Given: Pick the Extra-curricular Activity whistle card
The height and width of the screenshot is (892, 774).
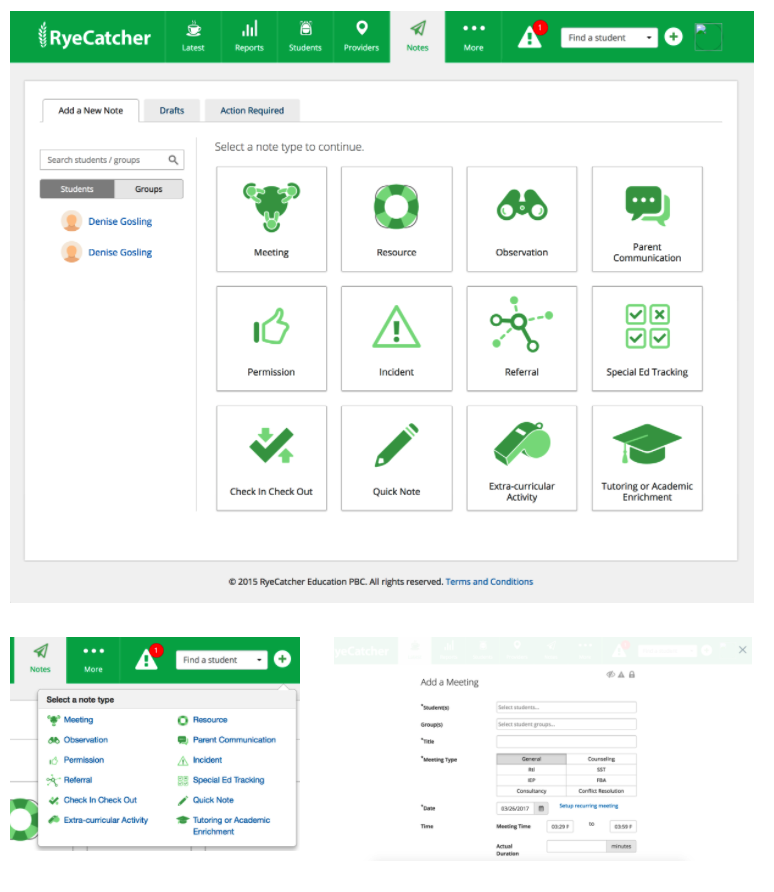Looking at the screenshot, I should (x=521, y=458).
